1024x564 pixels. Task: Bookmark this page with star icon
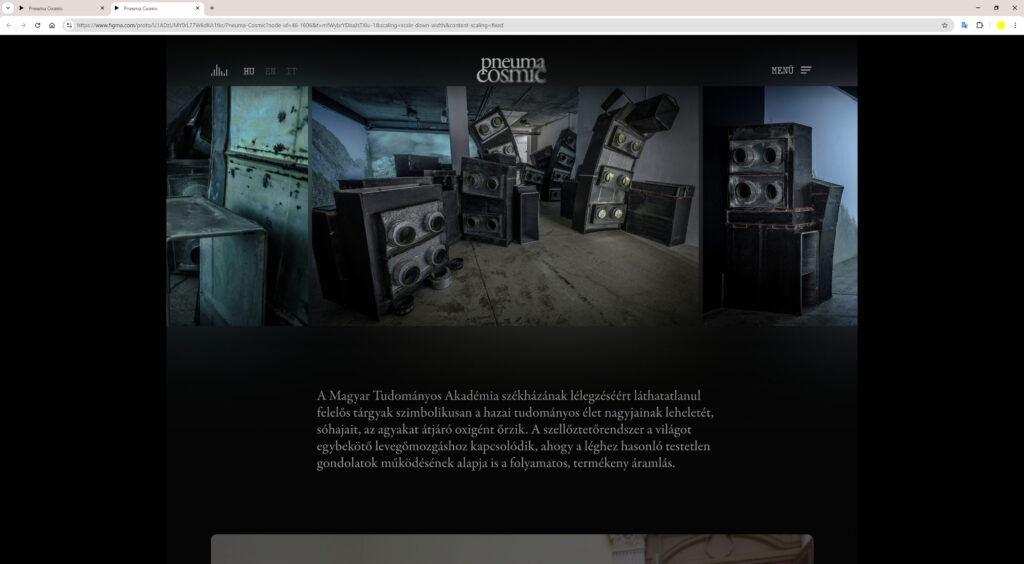point(944,25)
